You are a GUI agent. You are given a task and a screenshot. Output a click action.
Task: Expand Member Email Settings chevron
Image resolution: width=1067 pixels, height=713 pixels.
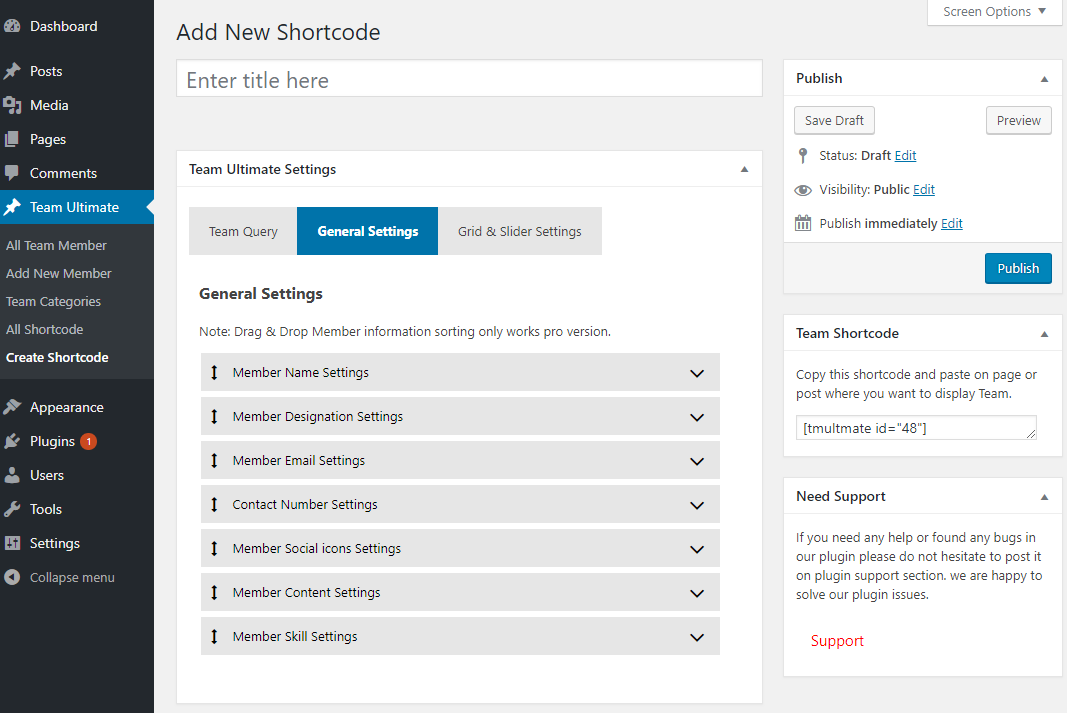(x=697, y=461)
